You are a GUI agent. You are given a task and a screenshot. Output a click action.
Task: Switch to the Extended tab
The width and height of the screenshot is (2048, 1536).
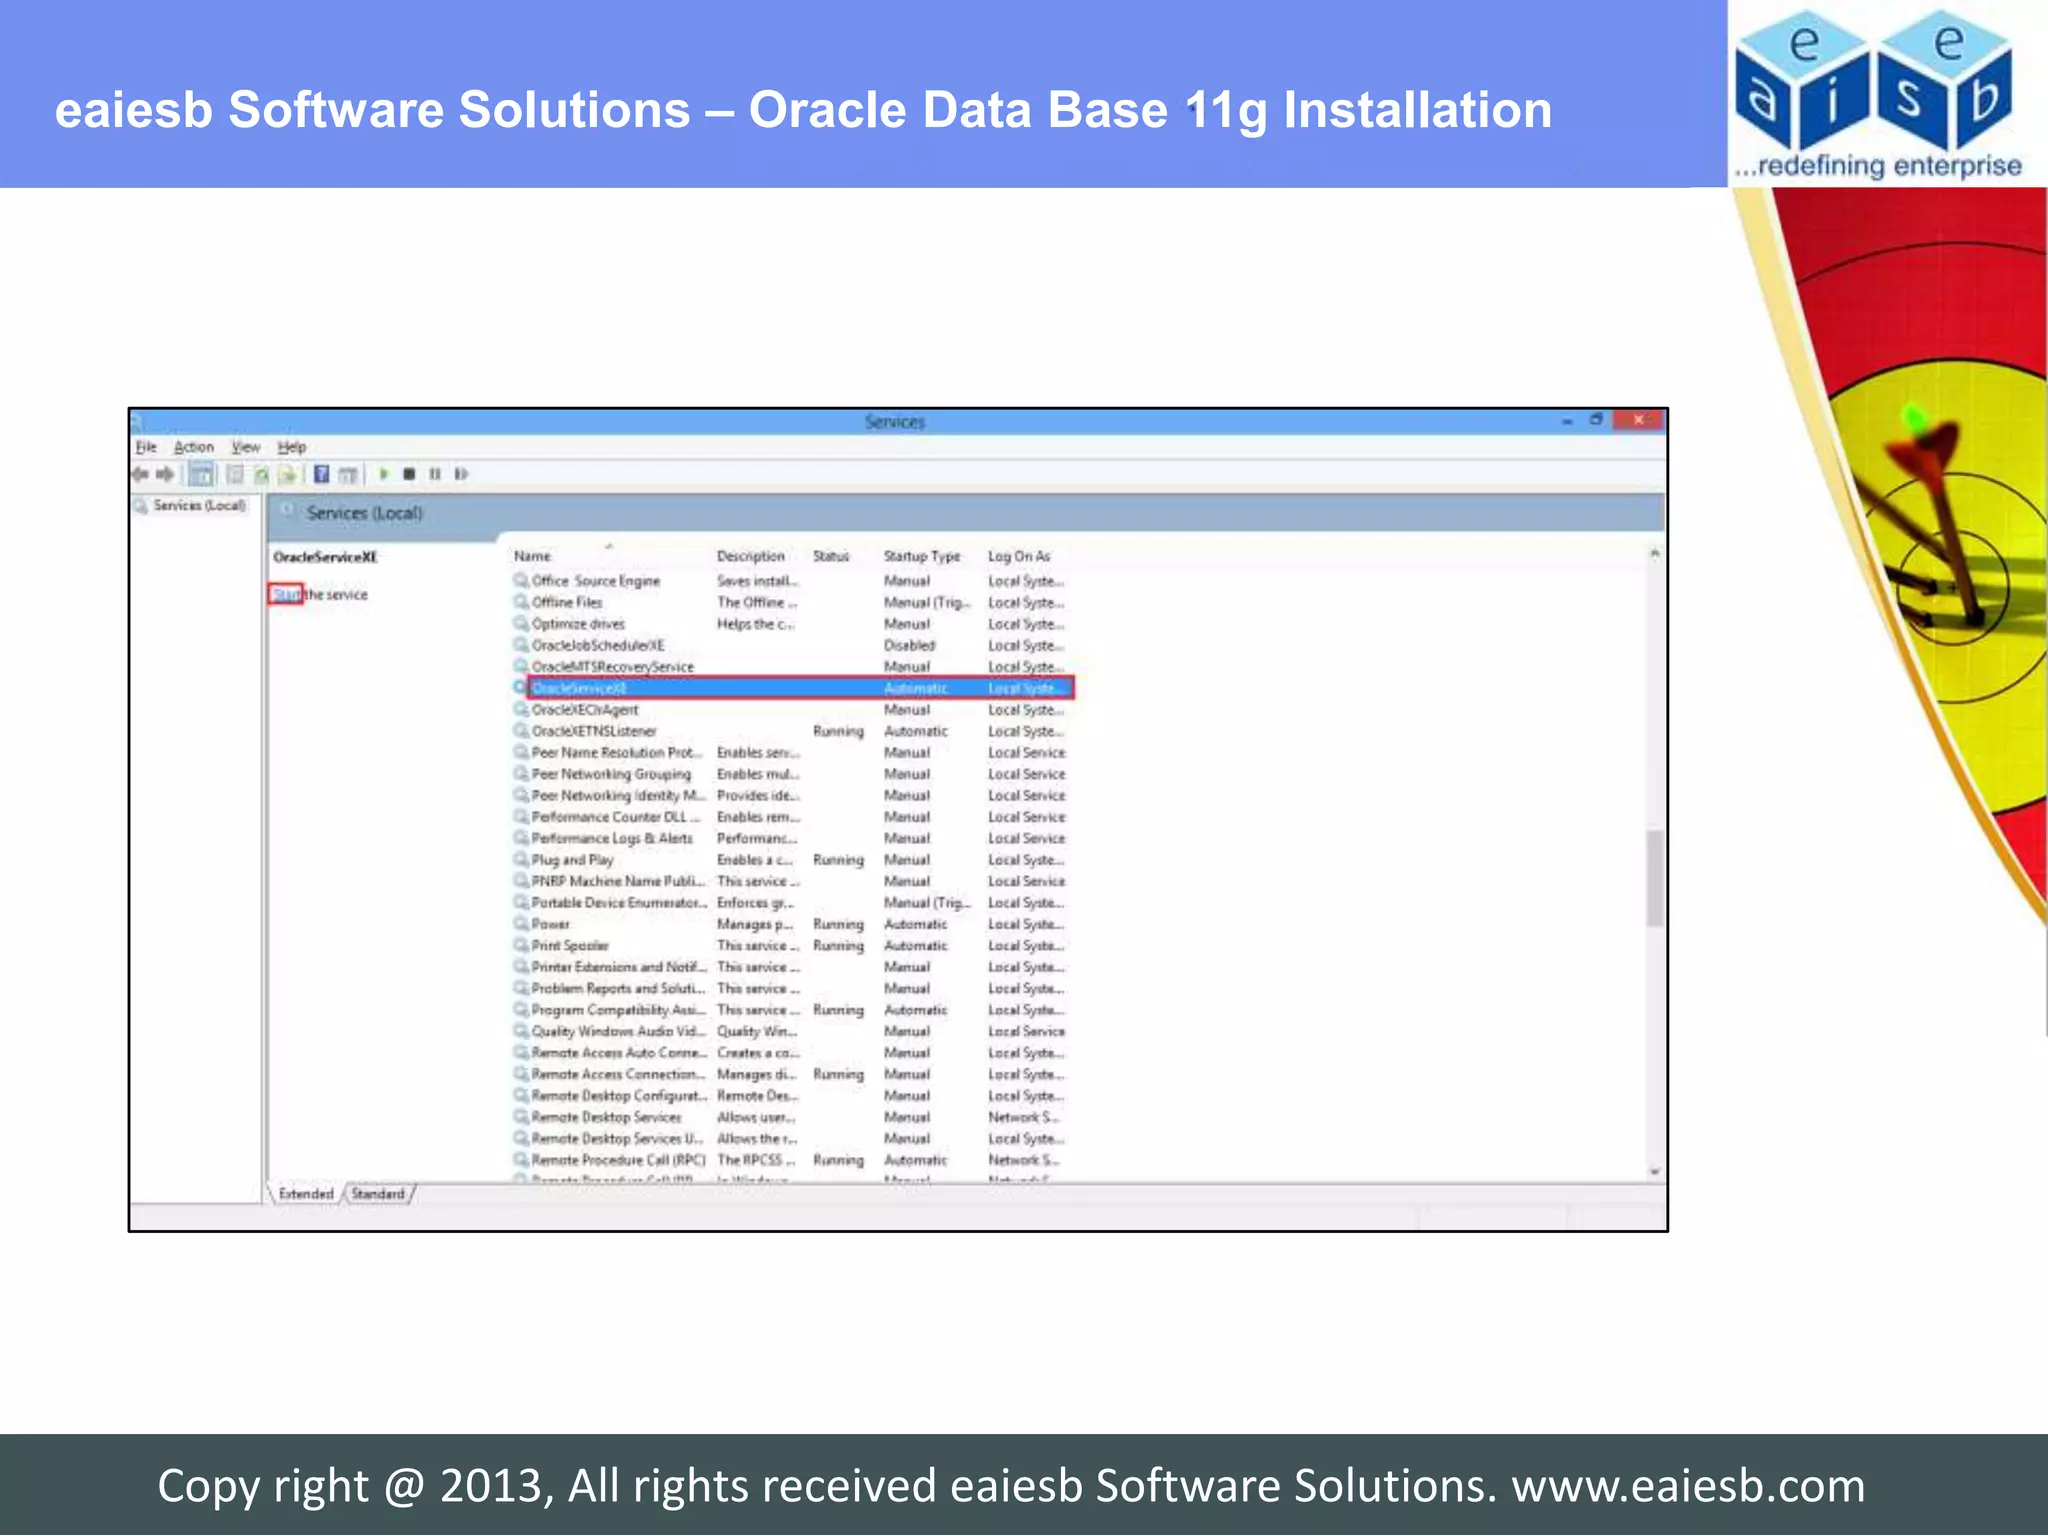point(306,1194)
